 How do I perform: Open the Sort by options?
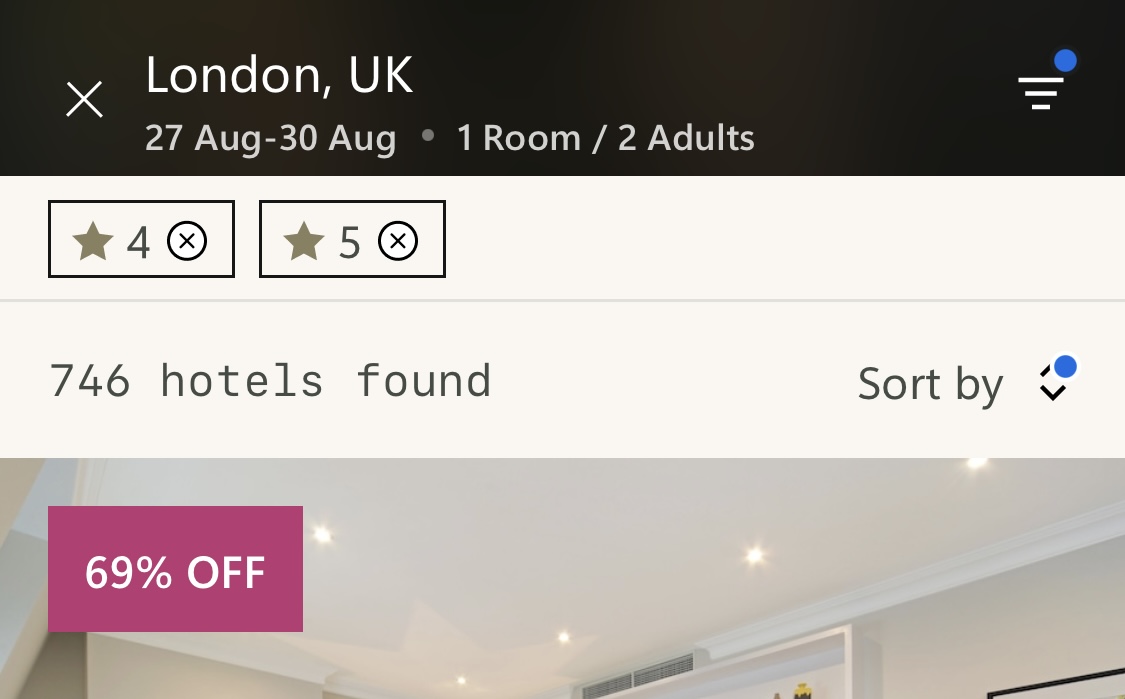[930, 384]
